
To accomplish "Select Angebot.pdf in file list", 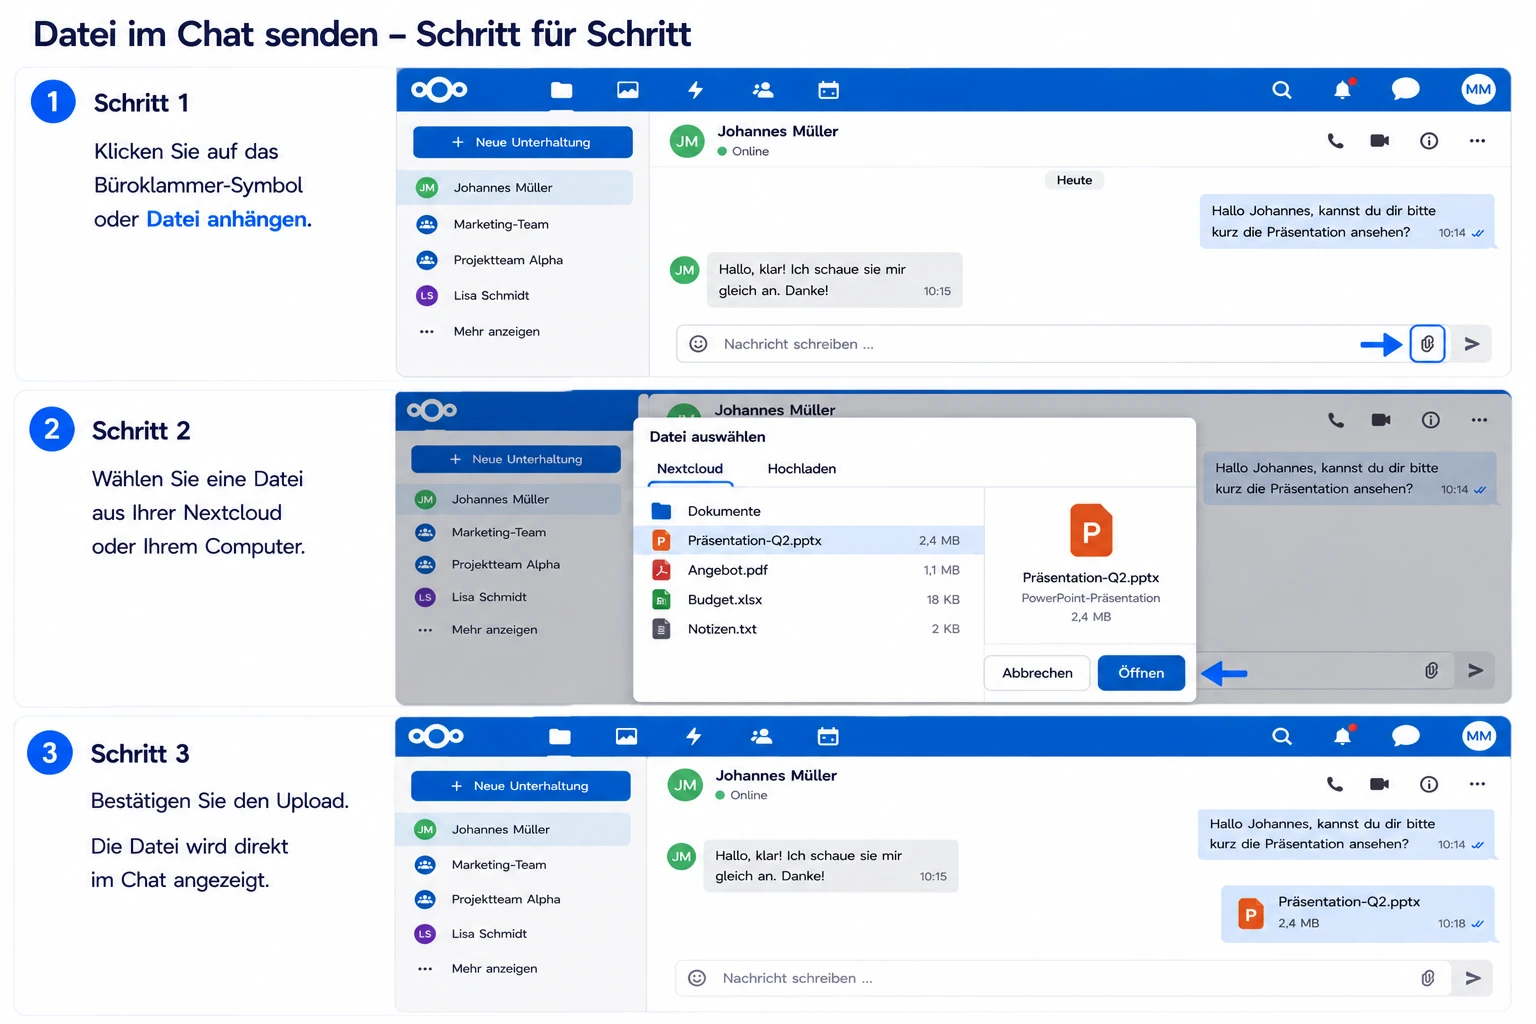I will point(809,570).
